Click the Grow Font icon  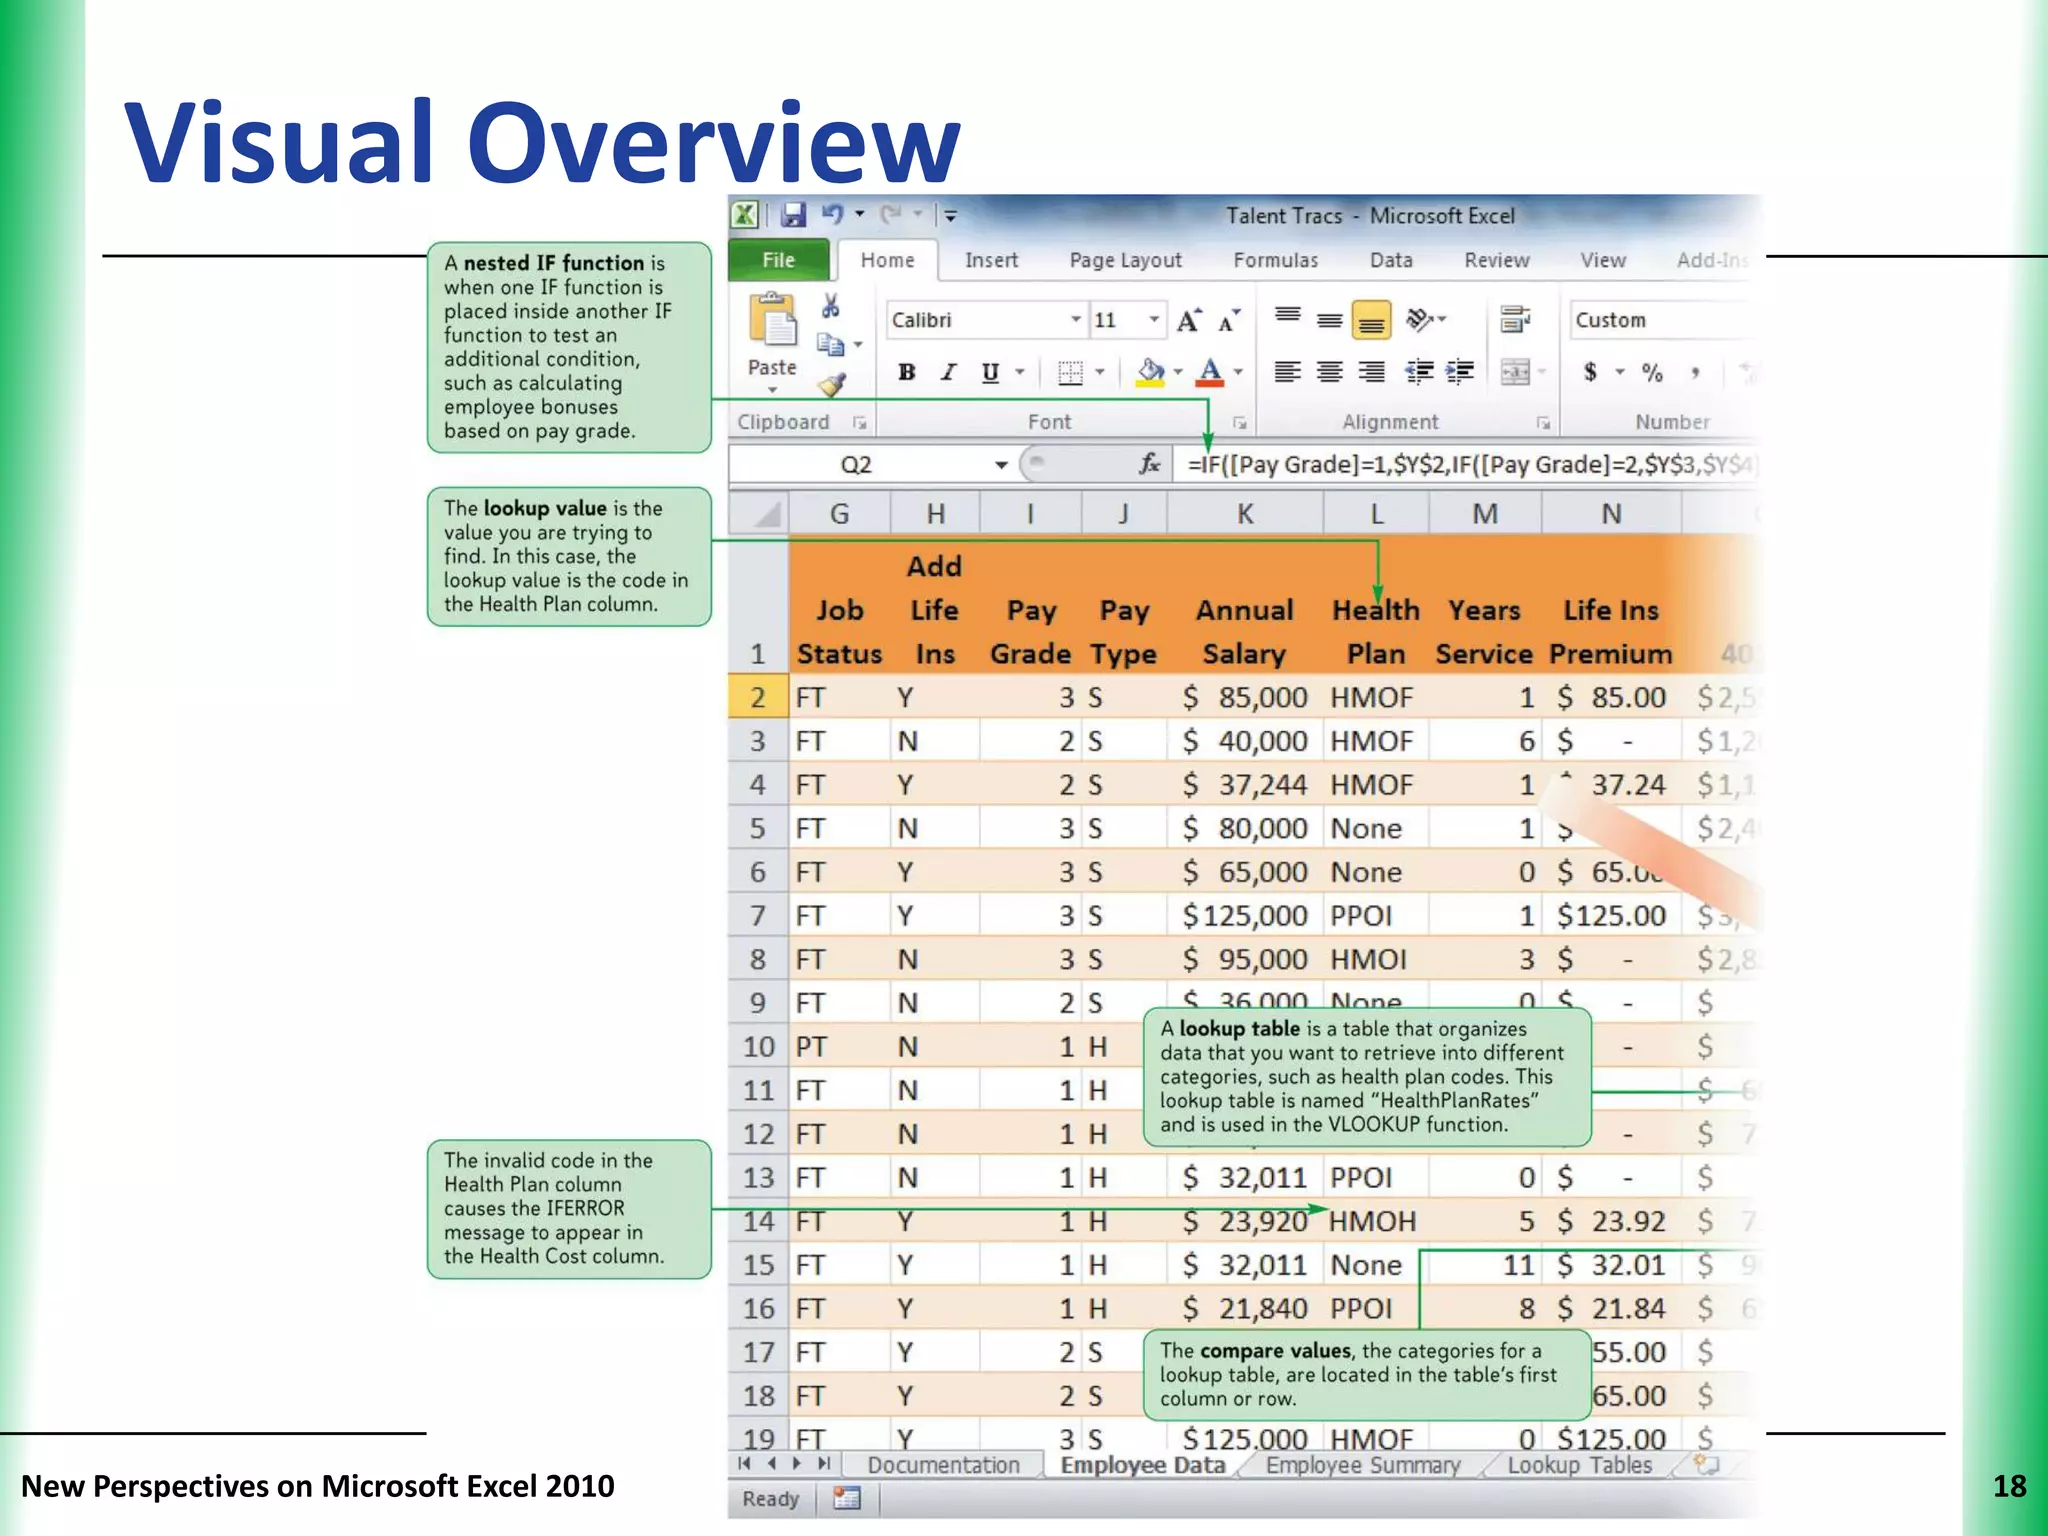[x=1189, y=320]
